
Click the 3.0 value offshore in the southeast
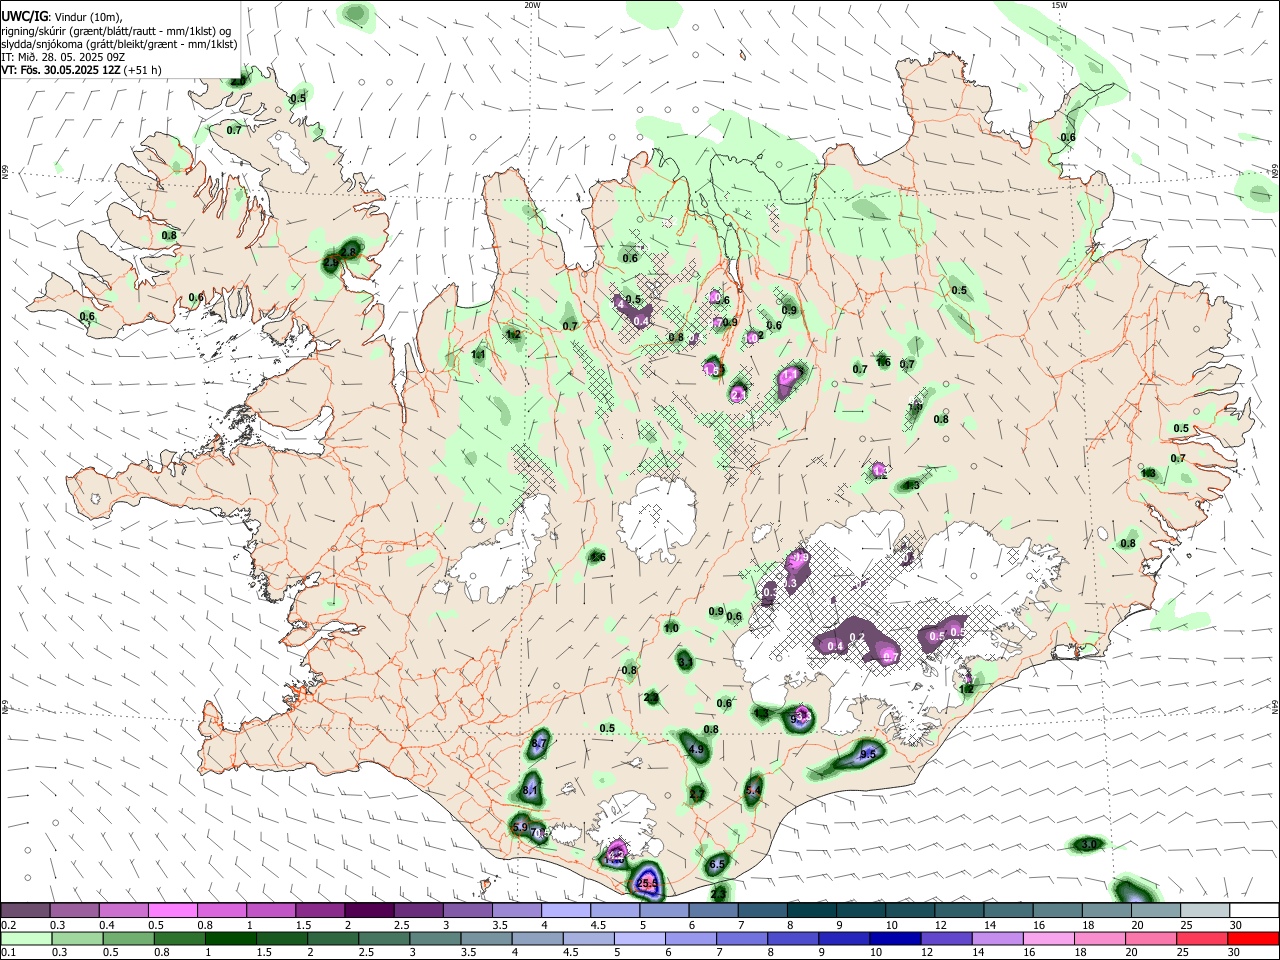(1090, 845)
